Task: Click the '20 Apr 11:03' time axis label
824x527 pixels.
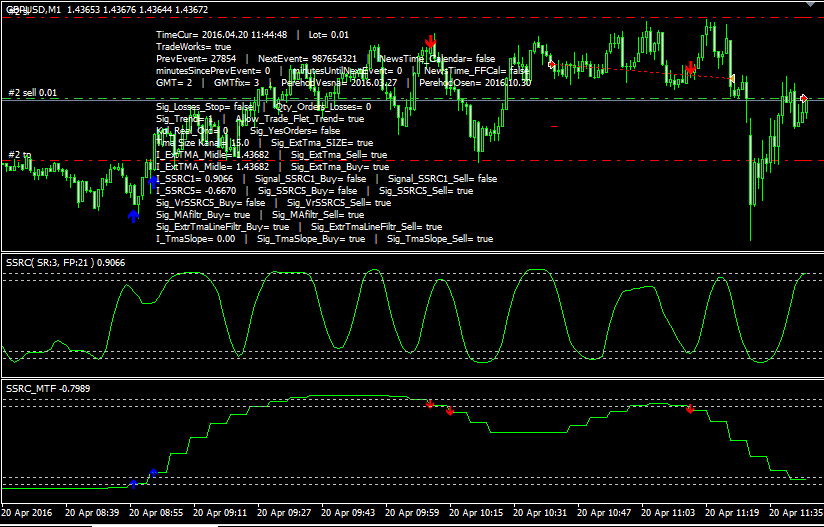Action: coord(669,512)
